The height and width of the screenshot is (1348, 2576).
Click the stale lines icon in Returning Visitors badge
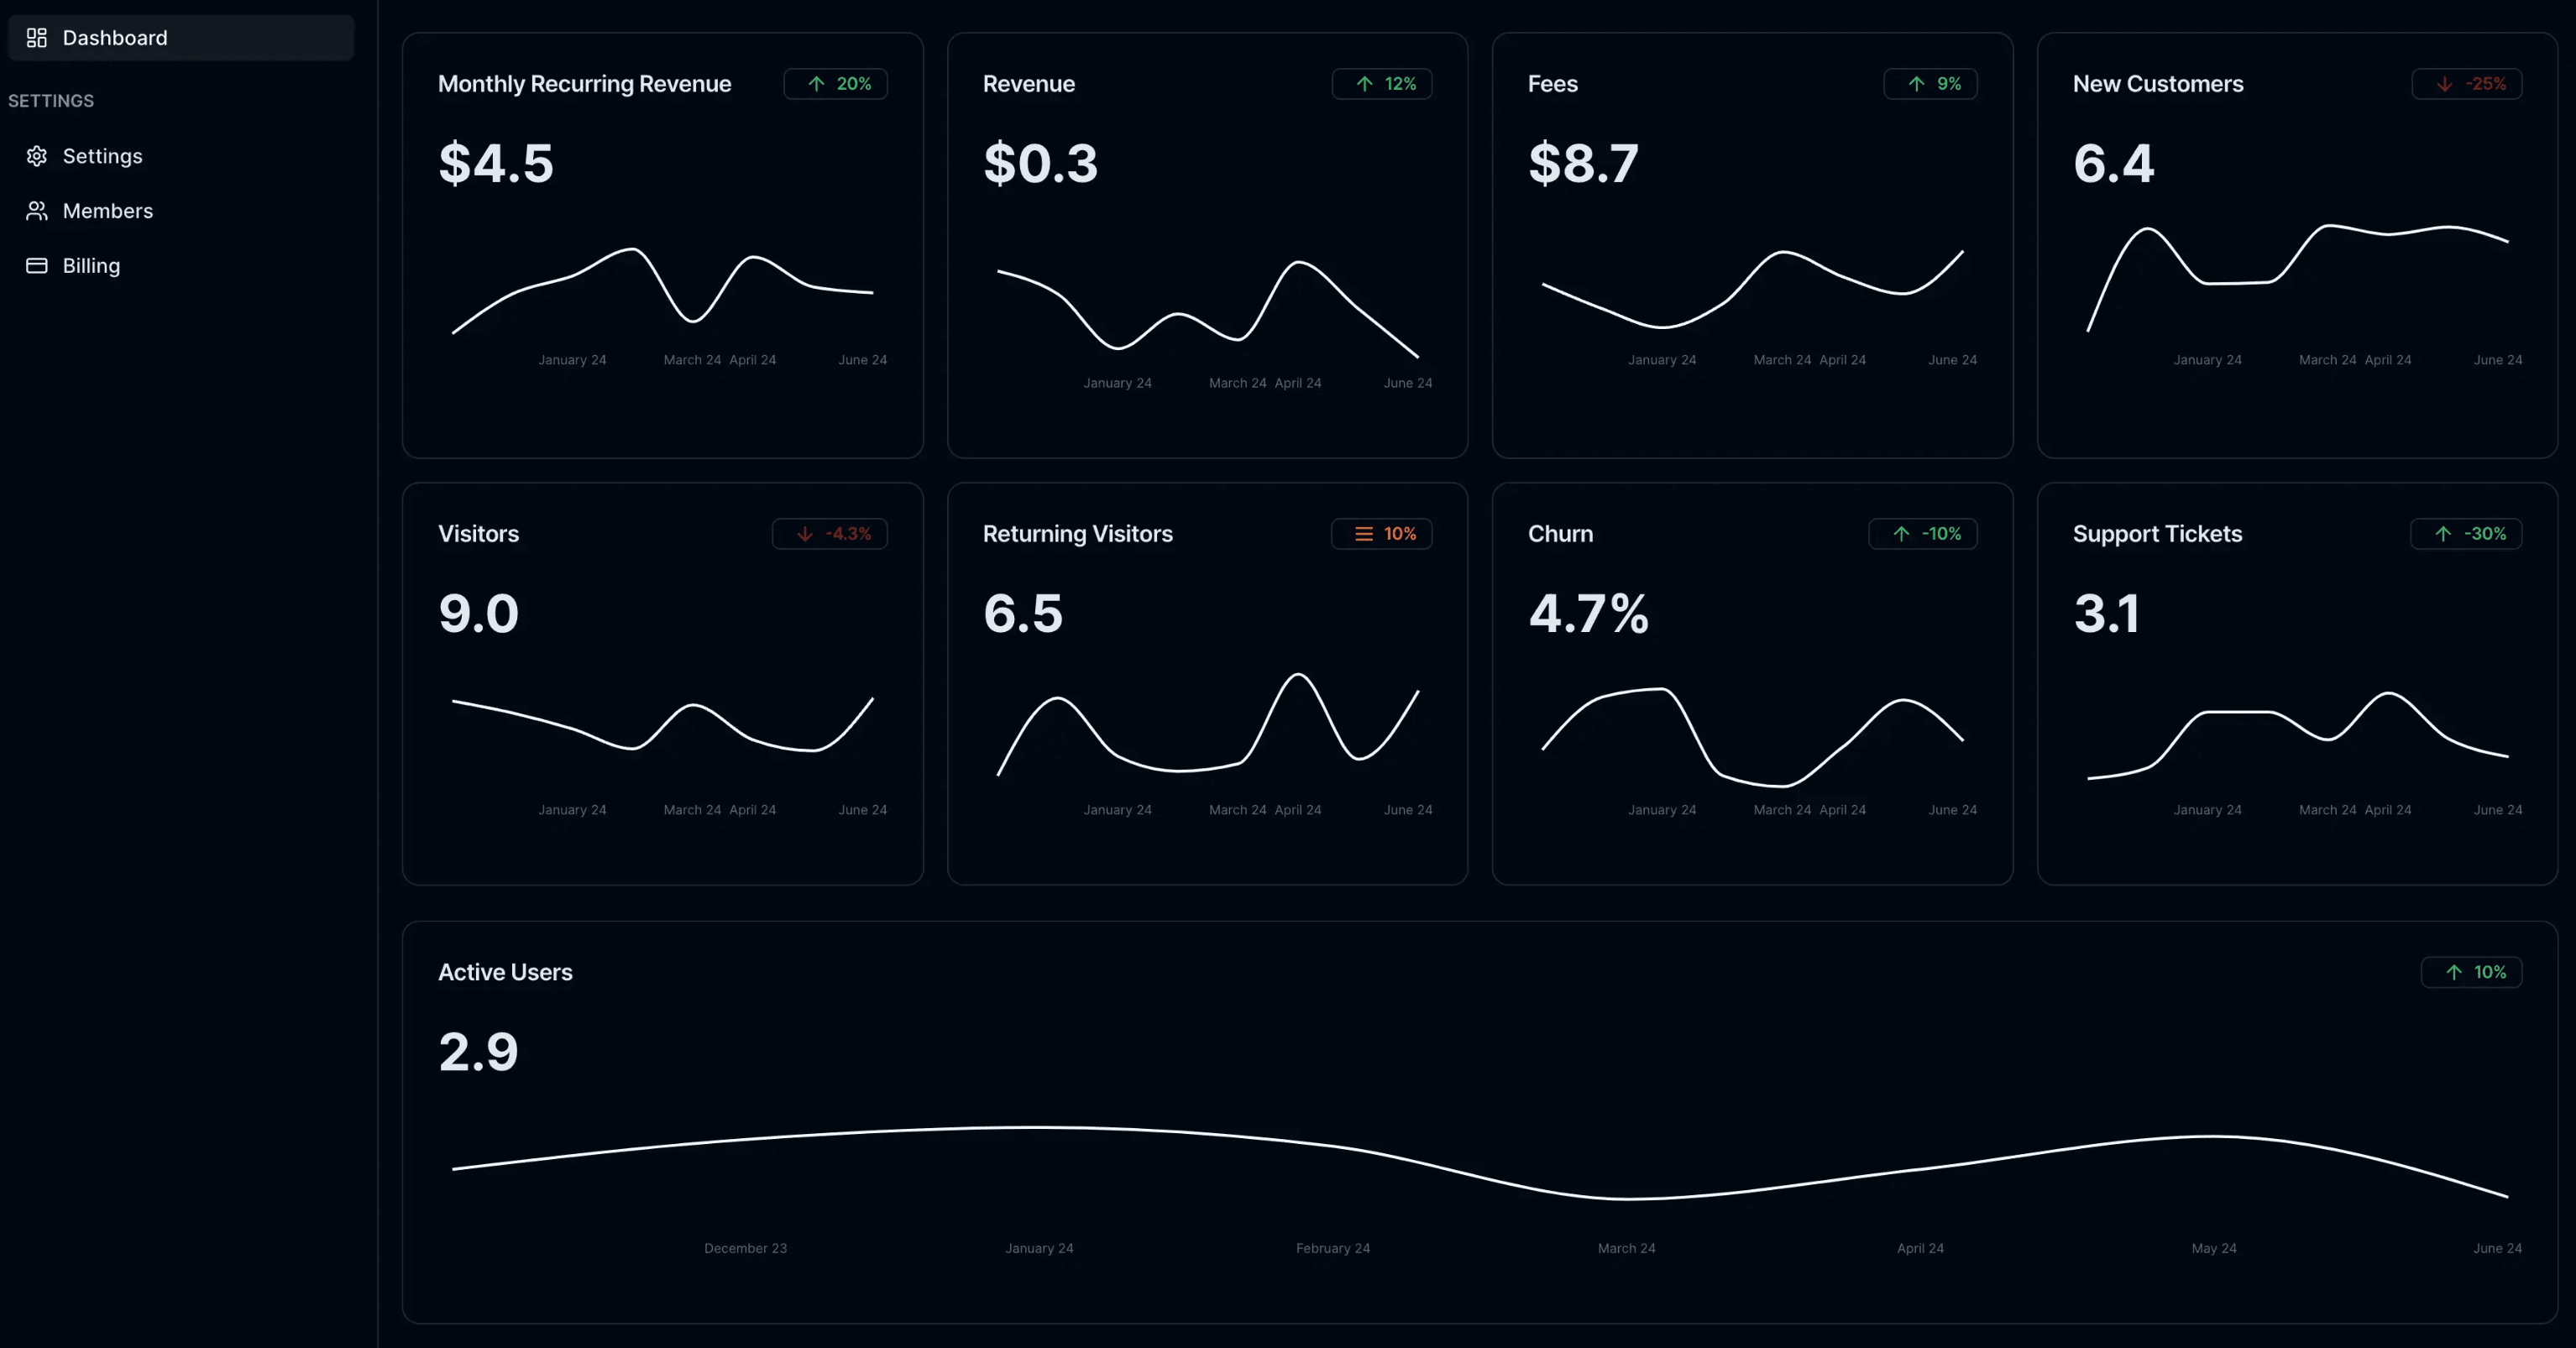[x=1363, y=534]
